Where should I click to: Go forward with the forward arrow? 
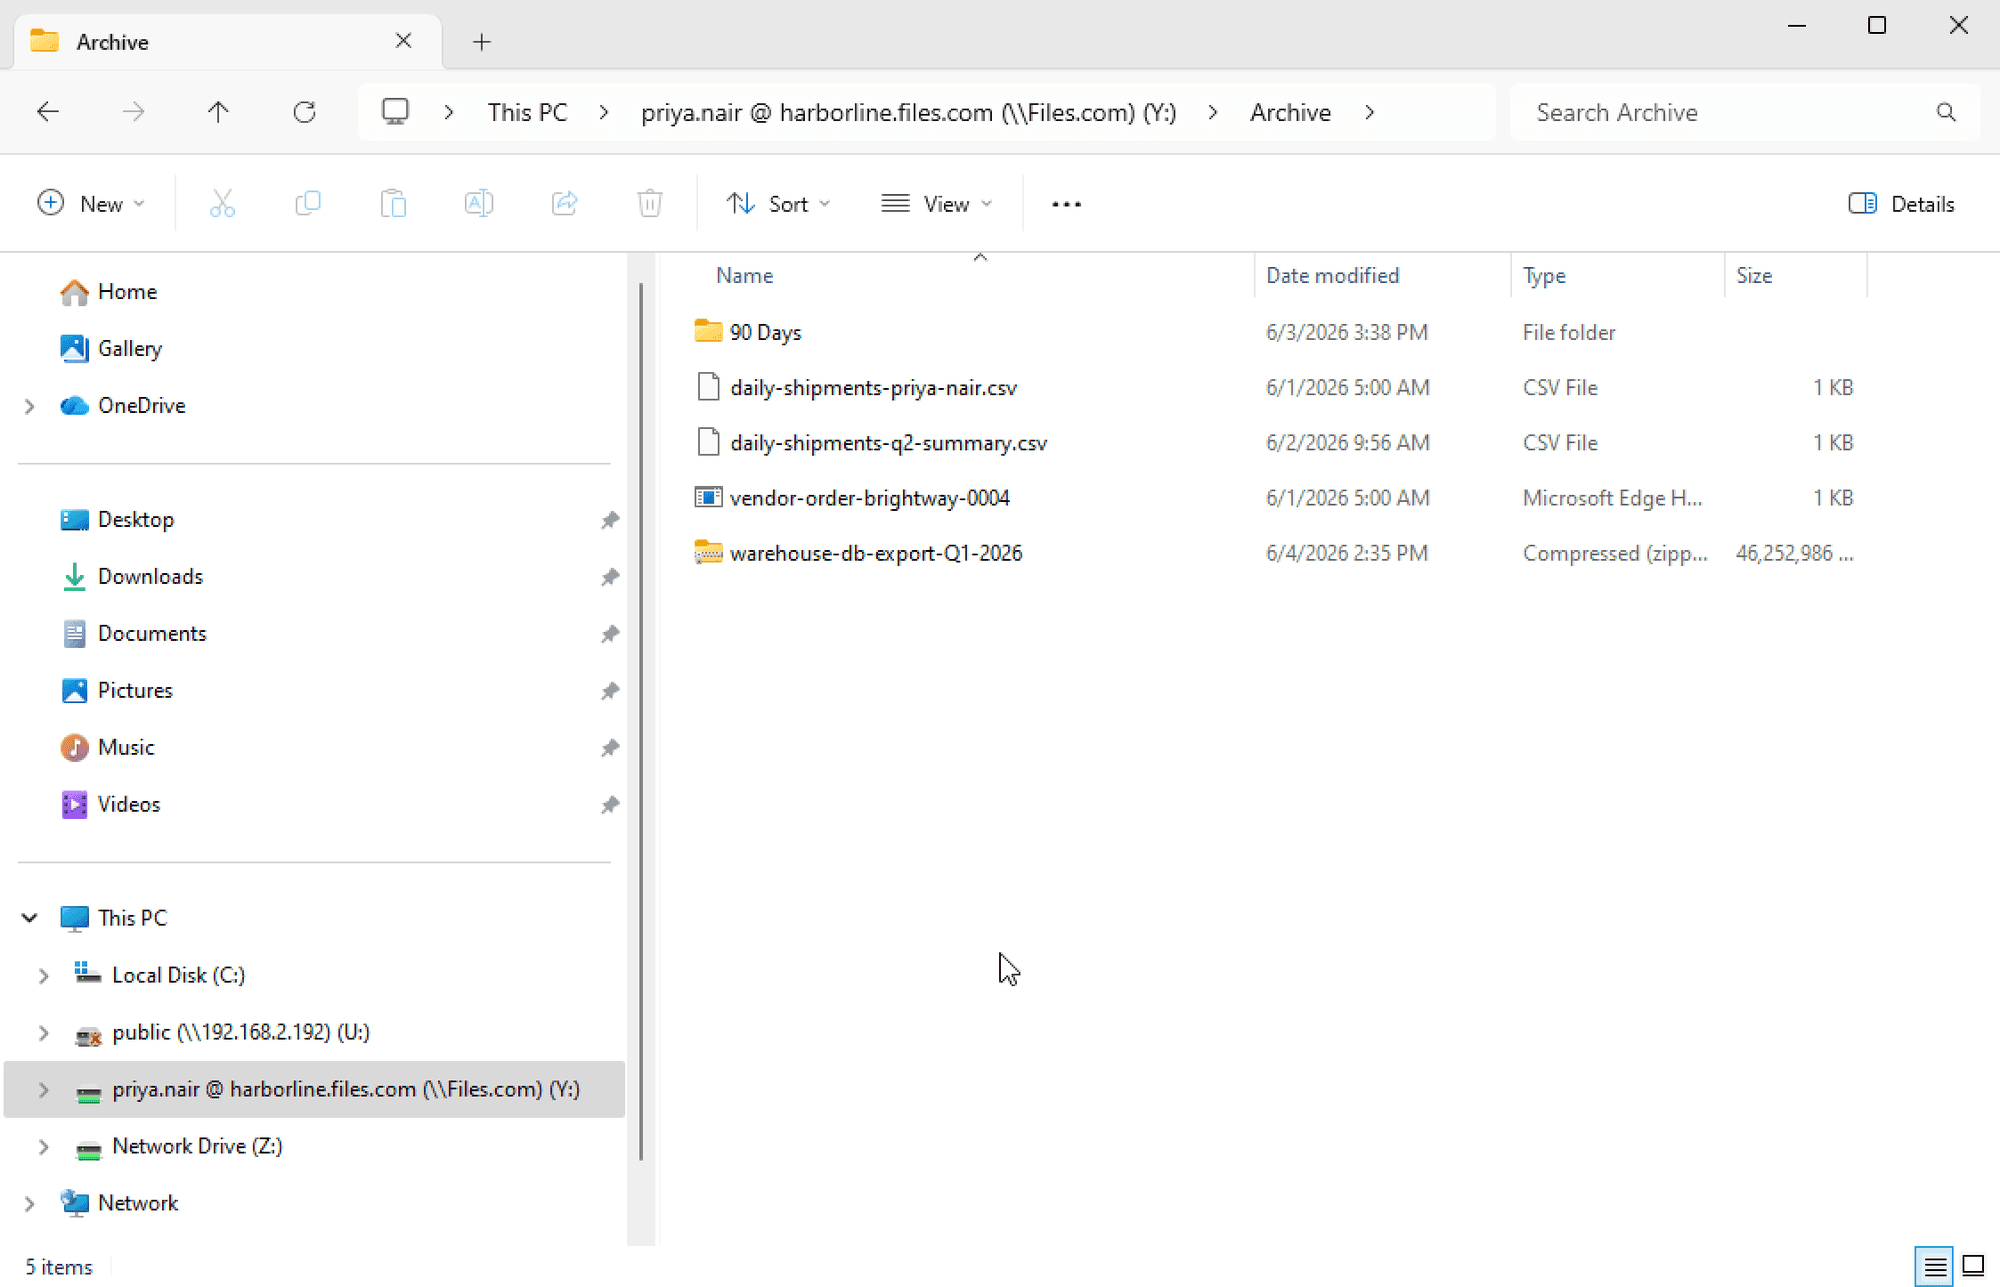133,112
